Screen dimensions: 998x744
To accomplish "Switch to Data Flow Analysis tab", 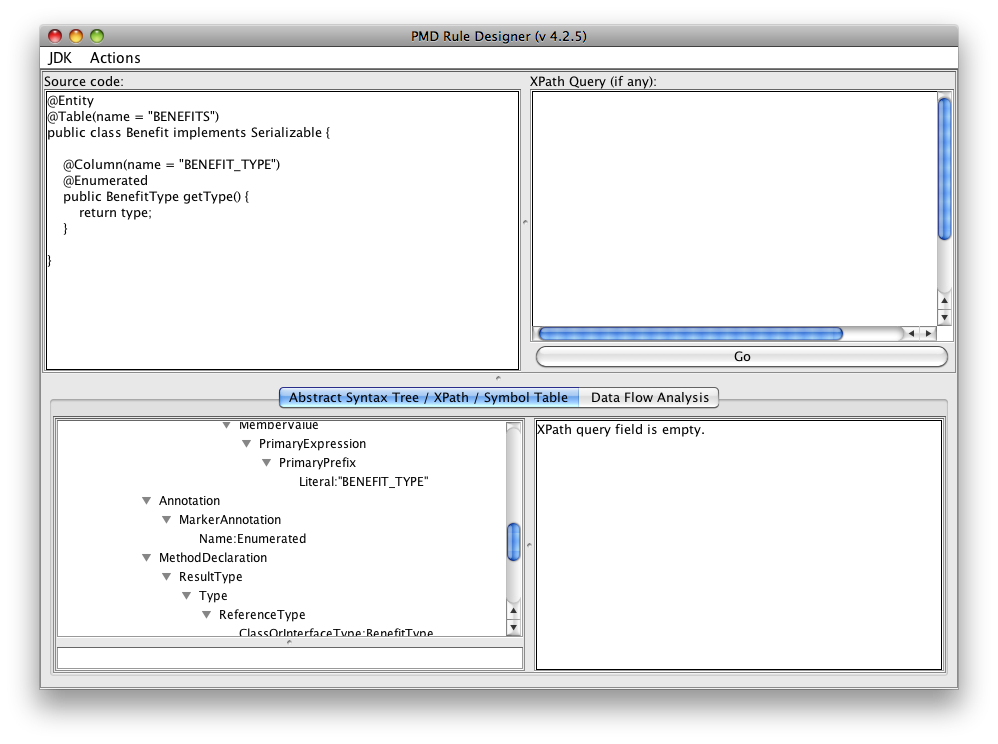I will [649, 398].
